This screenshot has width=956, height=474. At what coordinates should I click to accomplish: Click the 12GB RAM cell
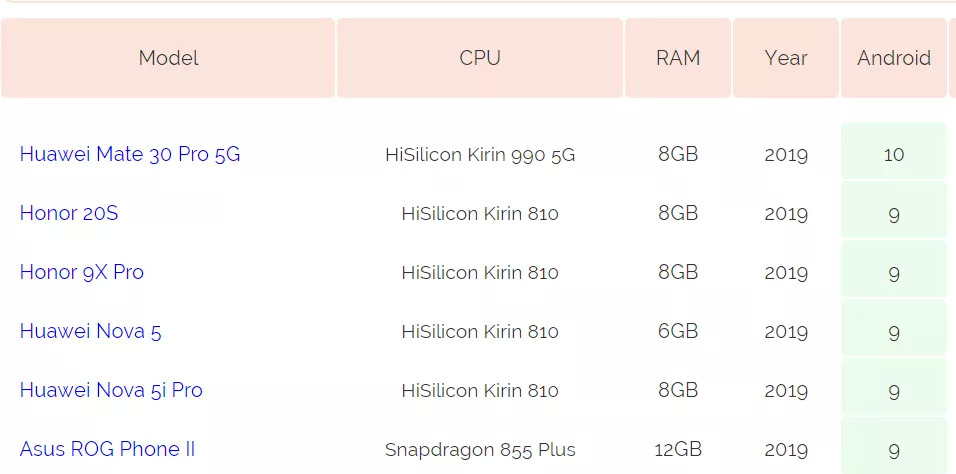click(x=678, y=450)
